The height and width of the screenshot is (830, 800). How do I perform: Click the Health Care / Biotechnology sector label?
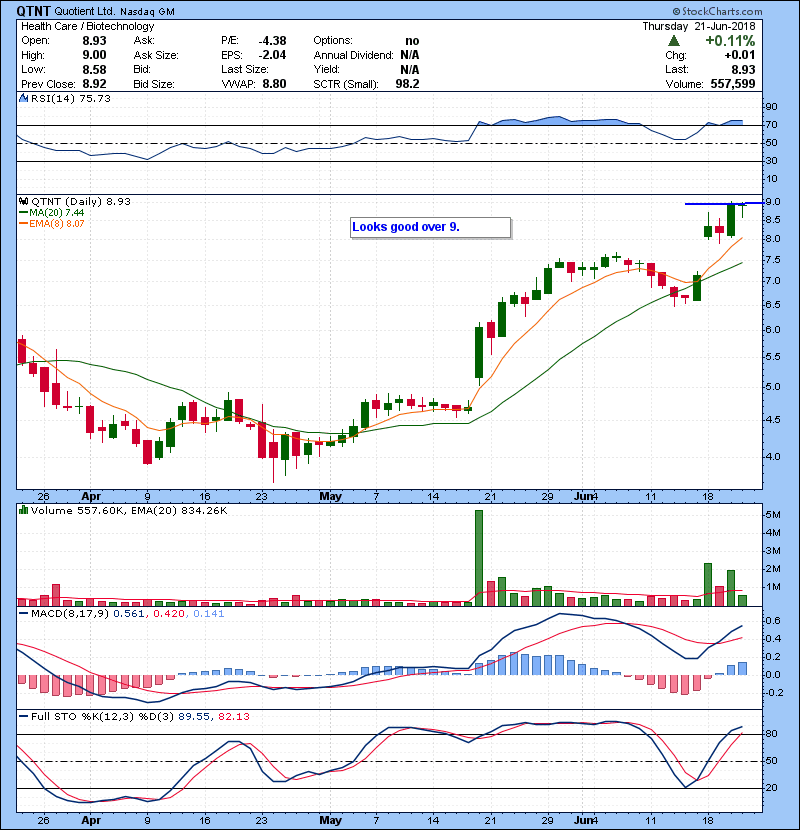88,26
